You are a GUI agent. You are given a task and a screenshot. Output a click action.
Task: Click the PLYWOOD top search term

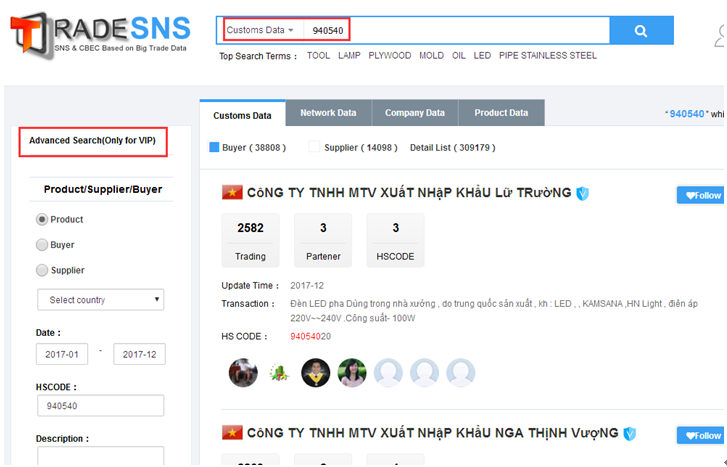point(390,56)
